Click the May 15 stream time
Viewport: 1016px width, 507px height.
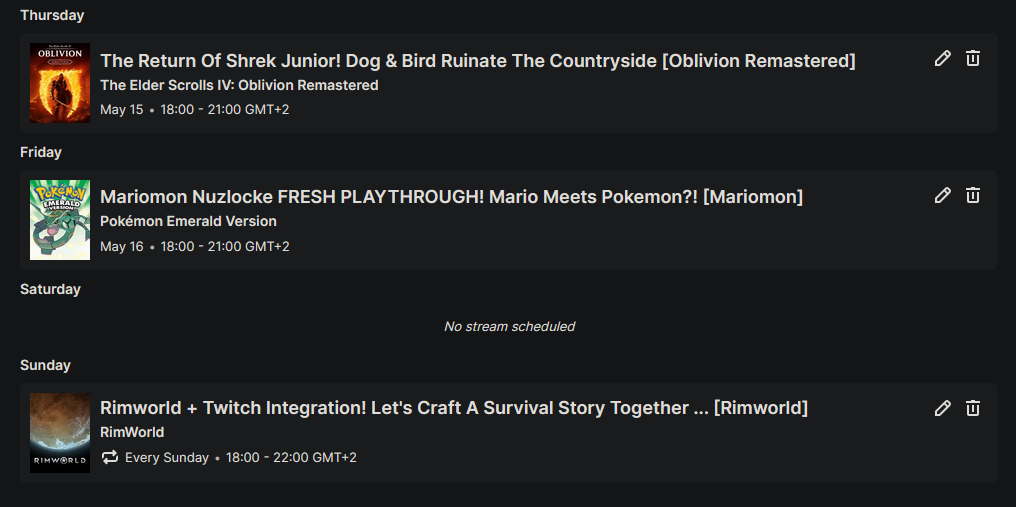(224, 109)
